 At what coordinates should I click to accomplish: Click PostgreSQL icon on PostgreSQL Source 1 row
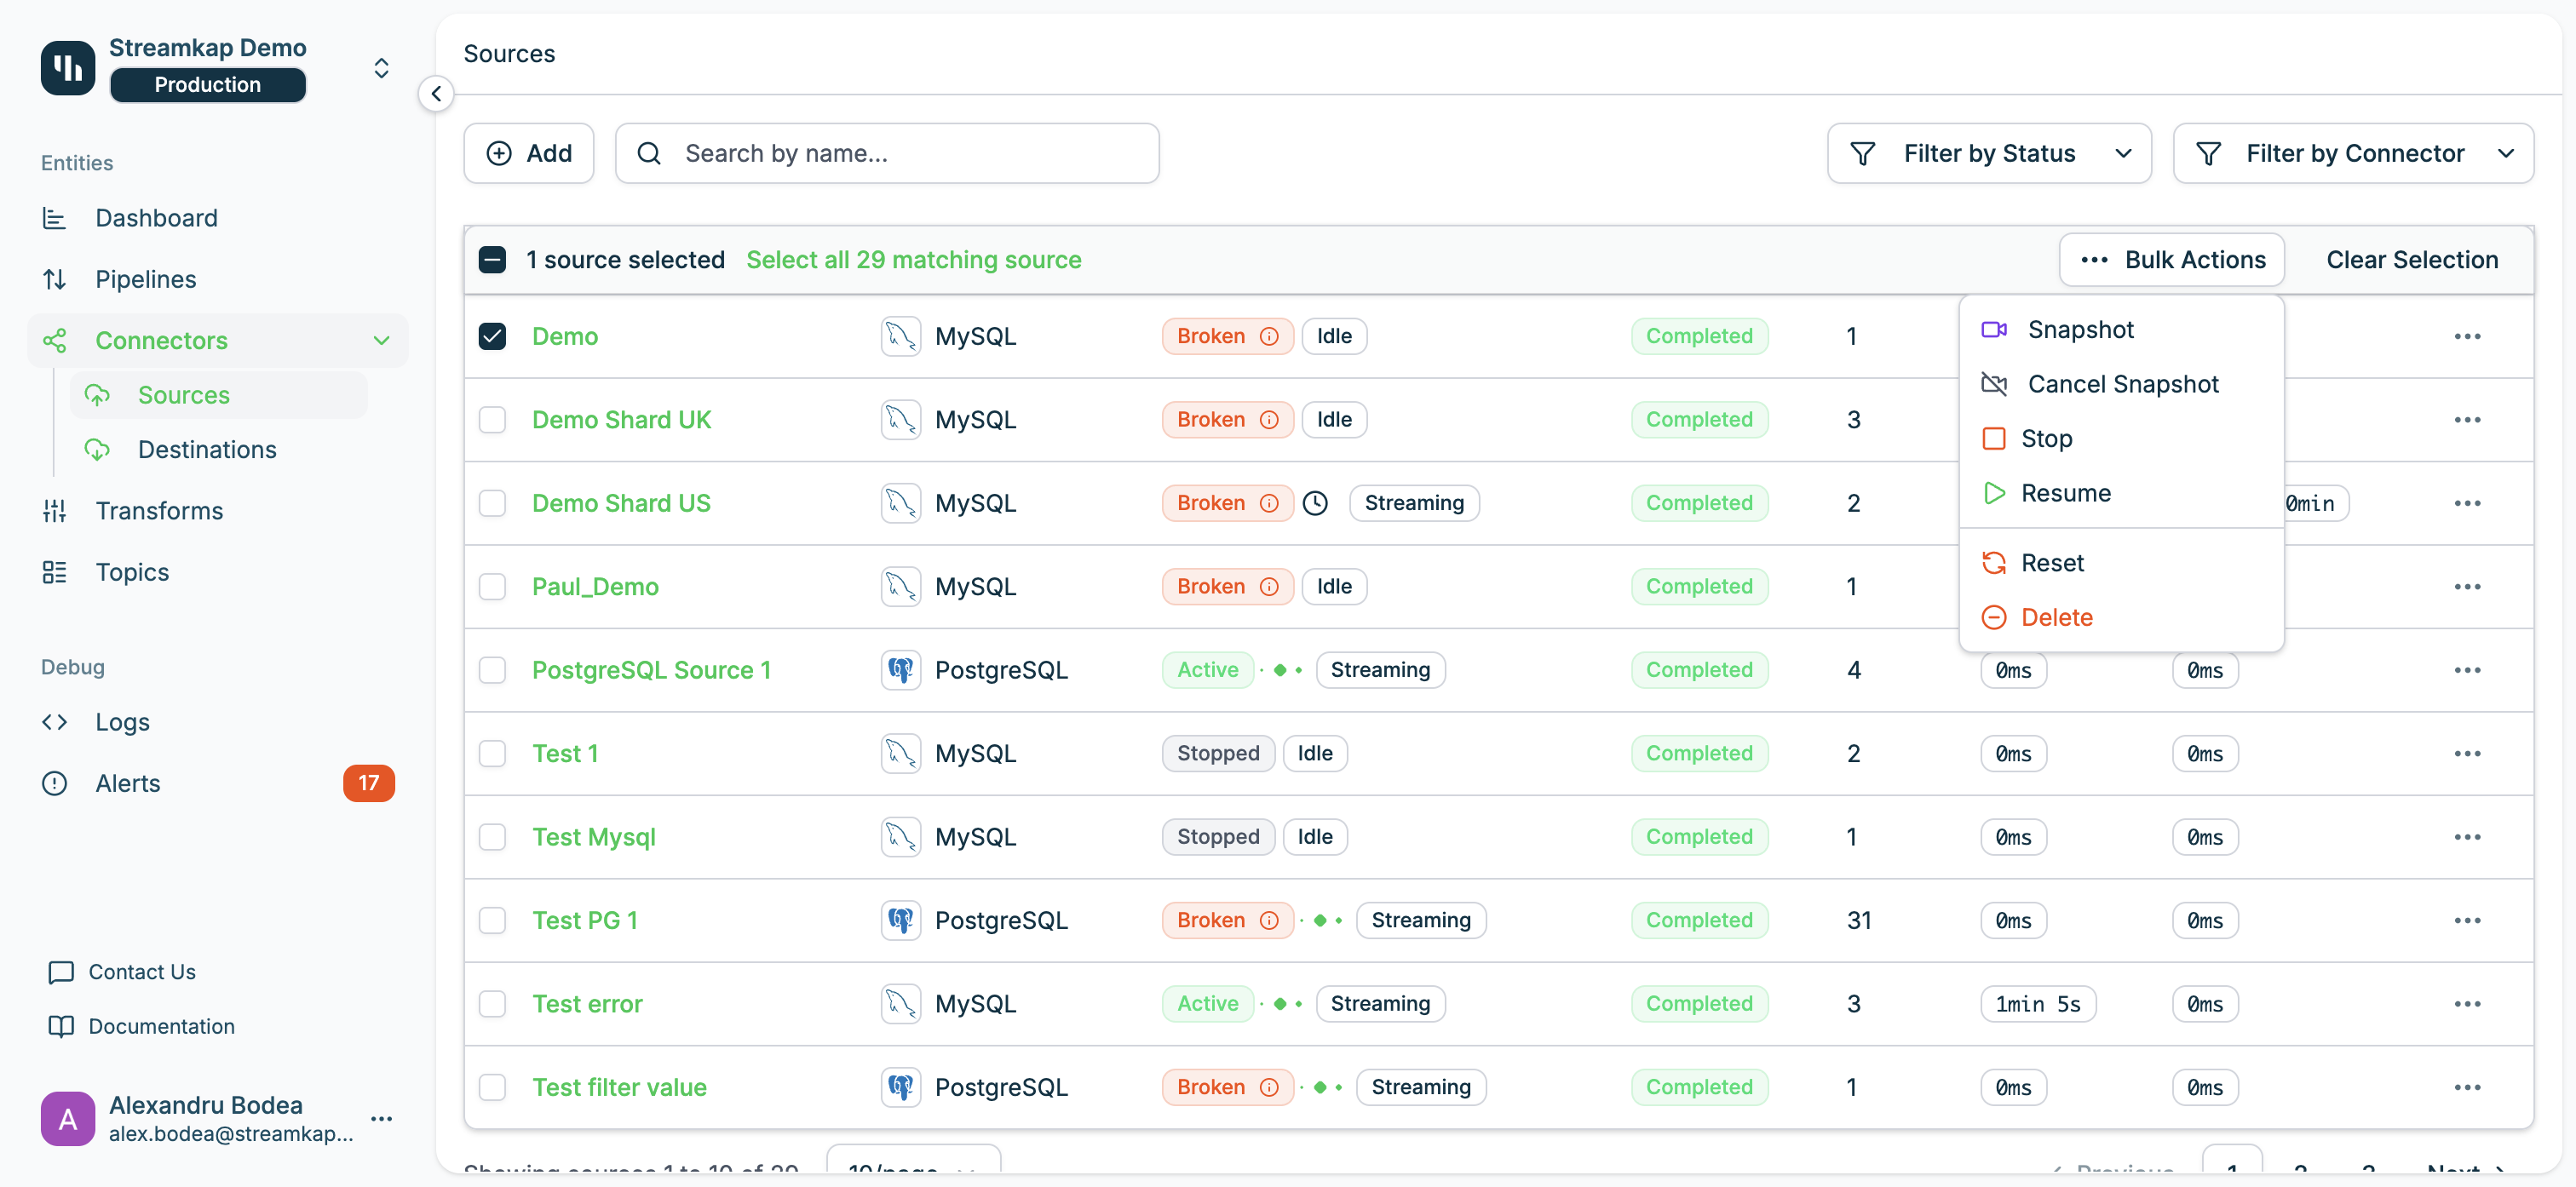point(900,670)
